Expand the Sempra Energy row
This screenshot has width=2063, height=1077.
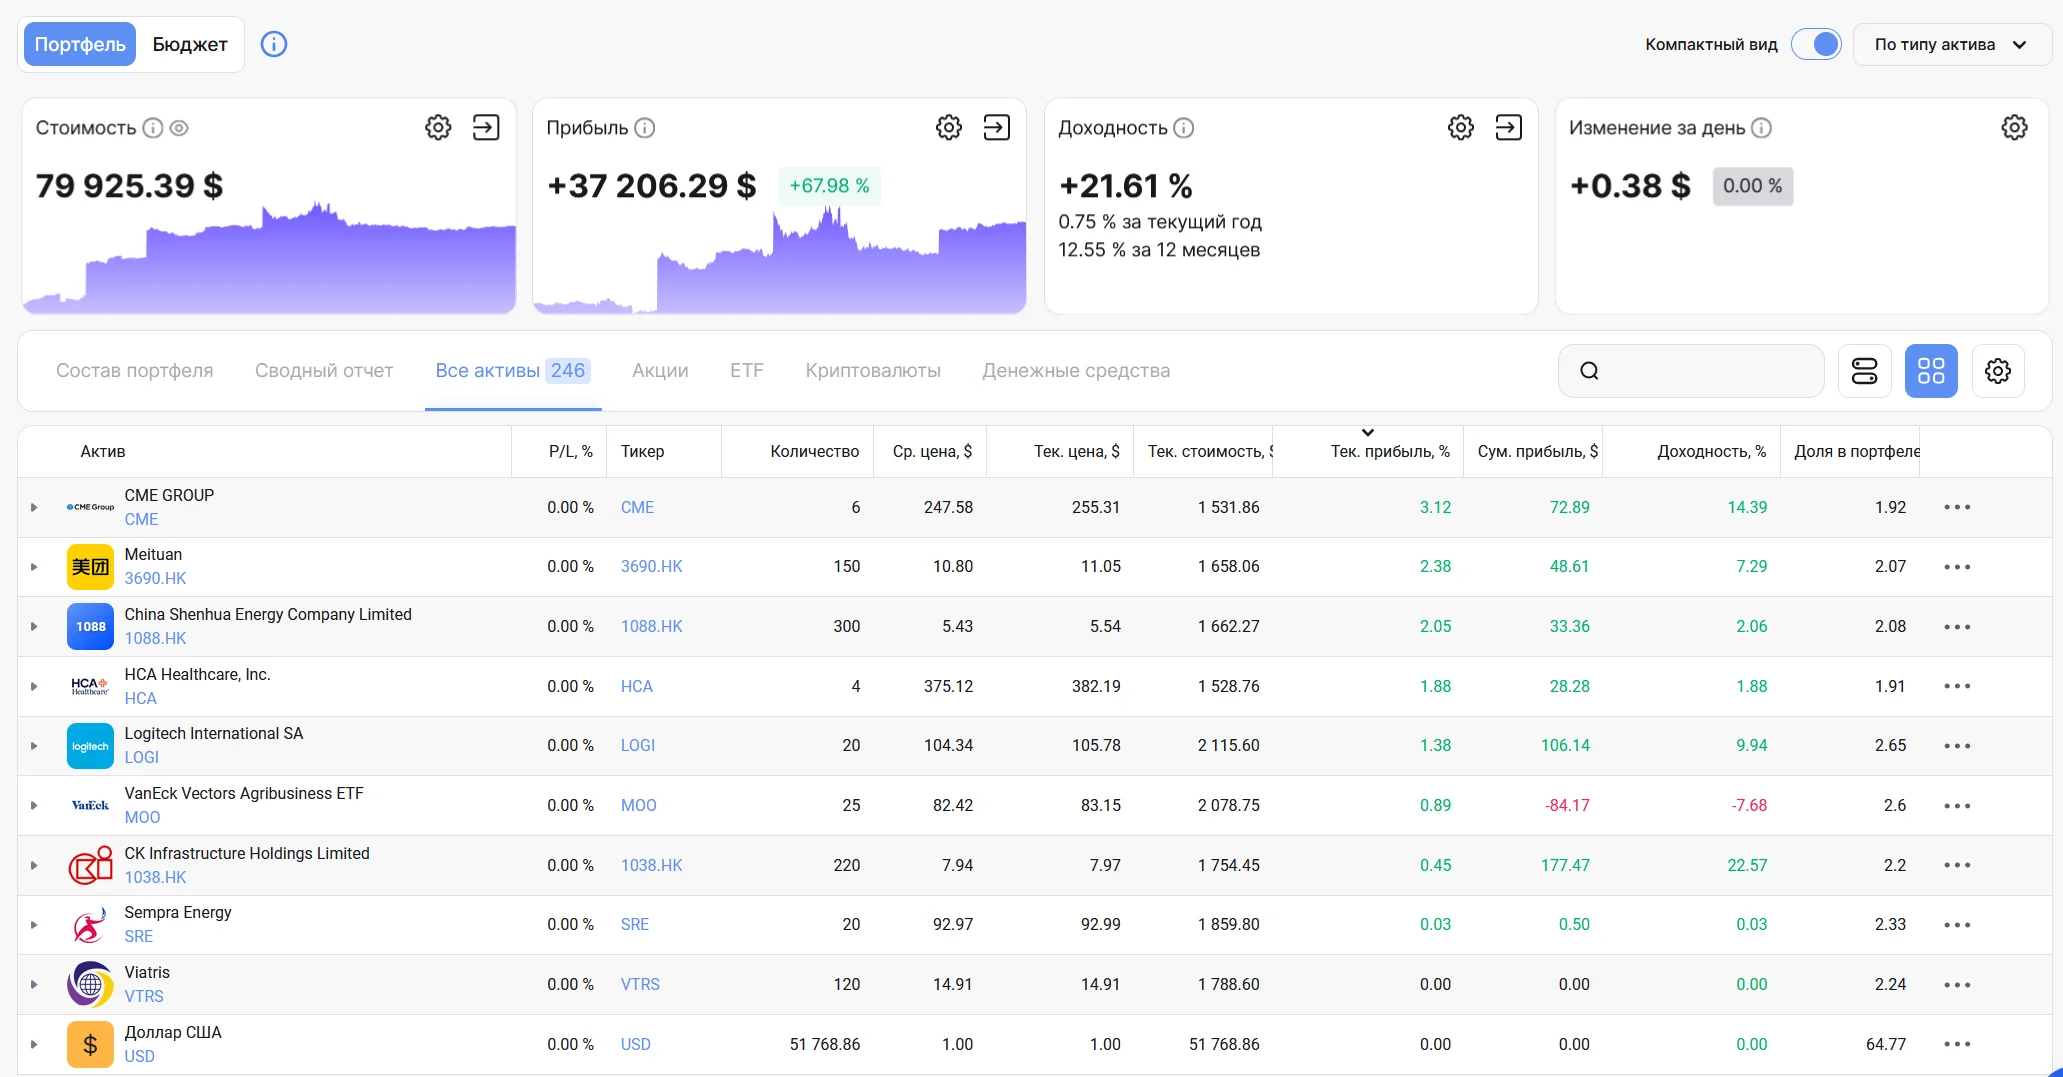coord(34,925)
